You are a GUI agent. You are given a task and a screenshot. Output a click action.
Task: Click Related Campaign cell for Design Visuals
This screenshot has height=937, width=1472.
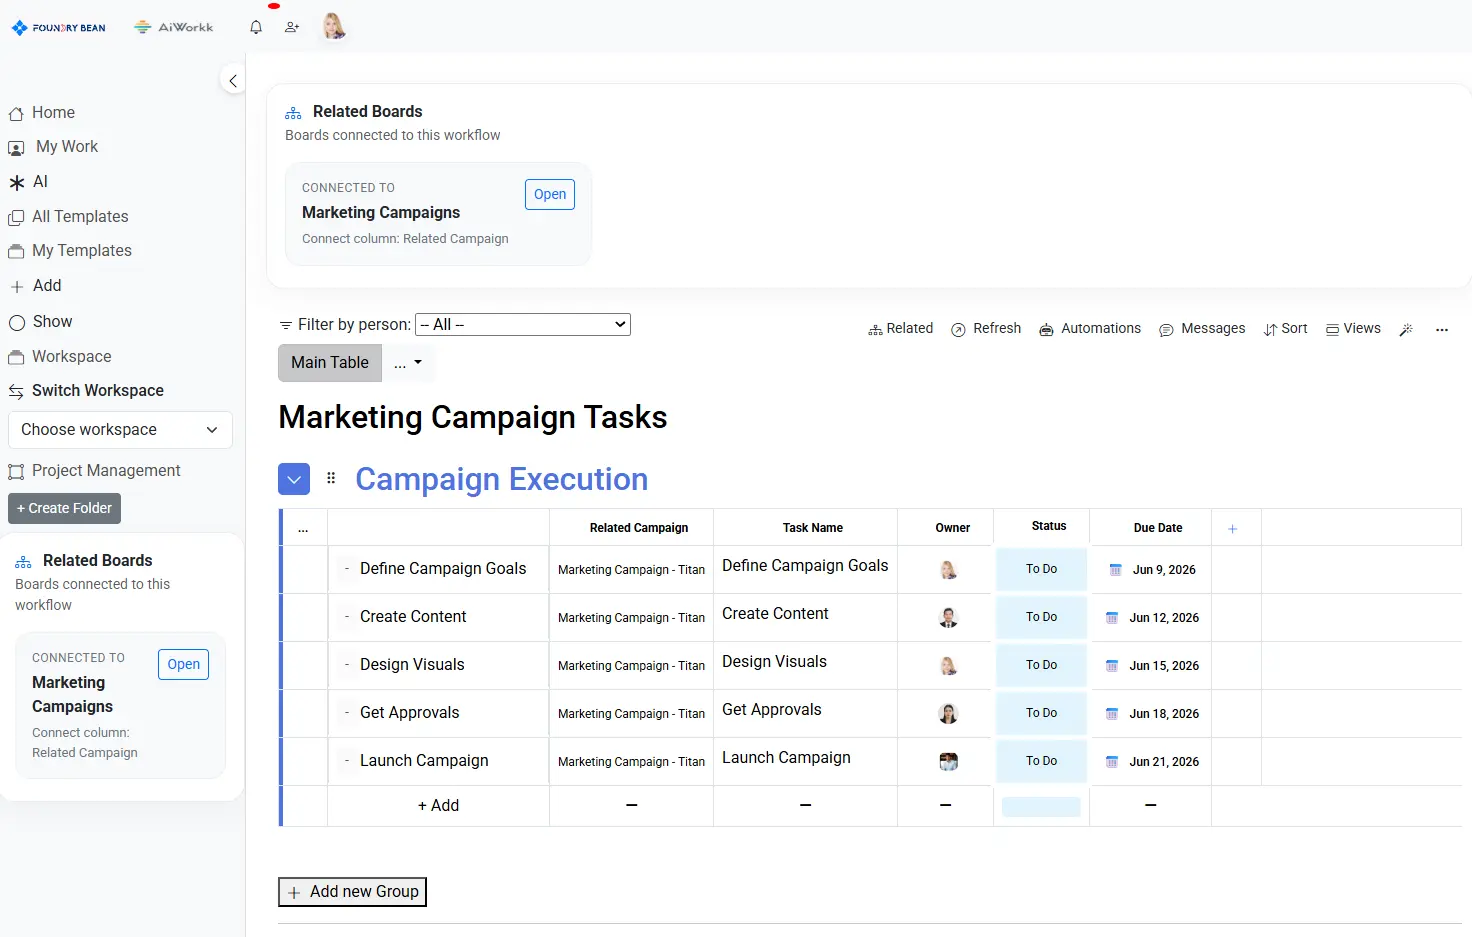[631, 666]
